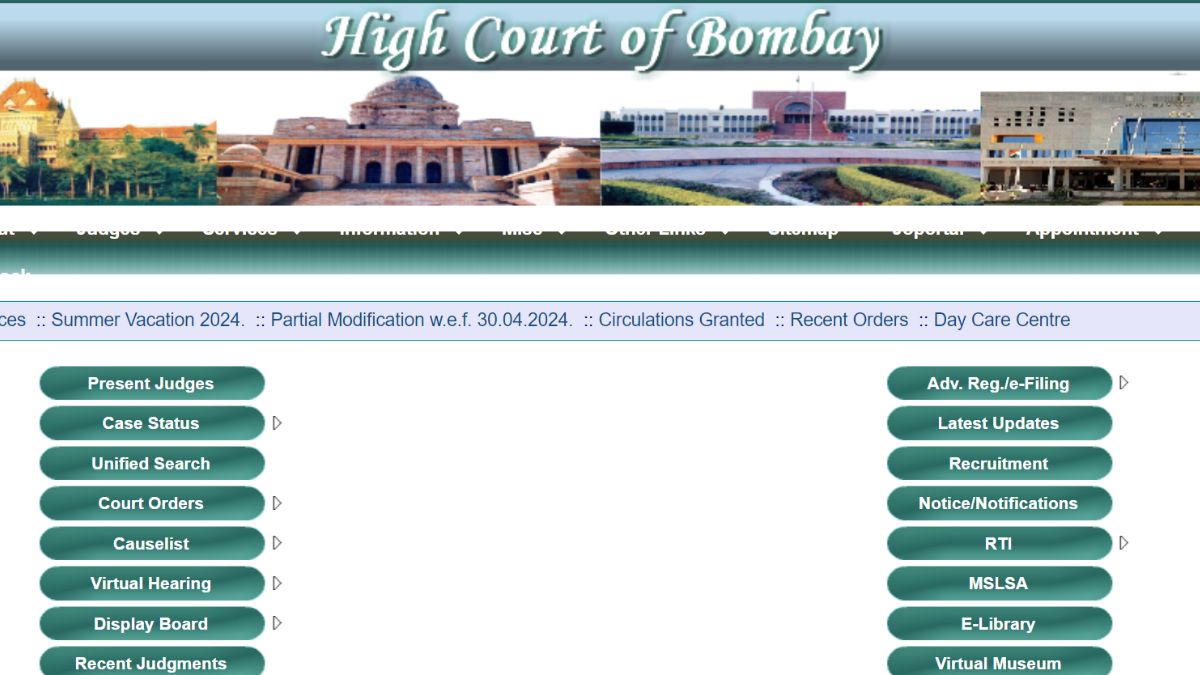Open Unified Search
1200x675 pixels.
pyautogui.click(x=152, y=463)
